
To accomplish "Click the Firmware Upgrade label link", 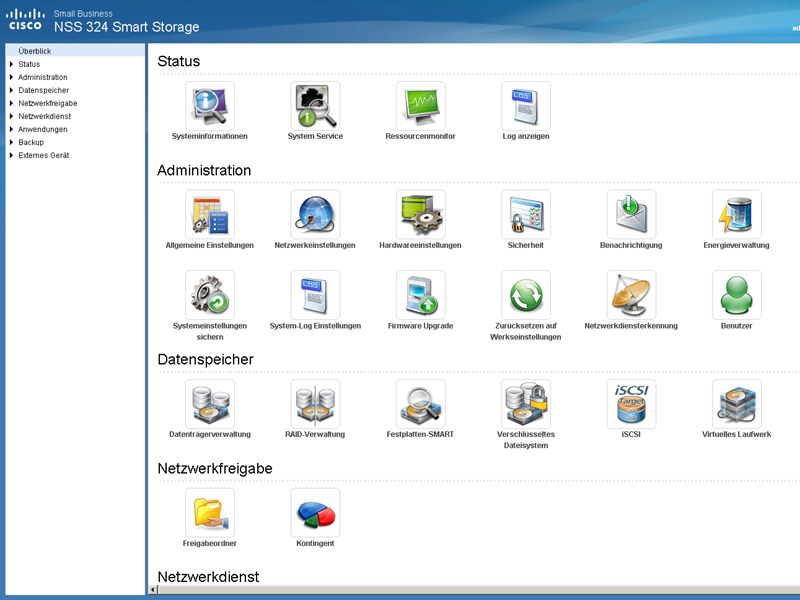I will coord(420,326).
